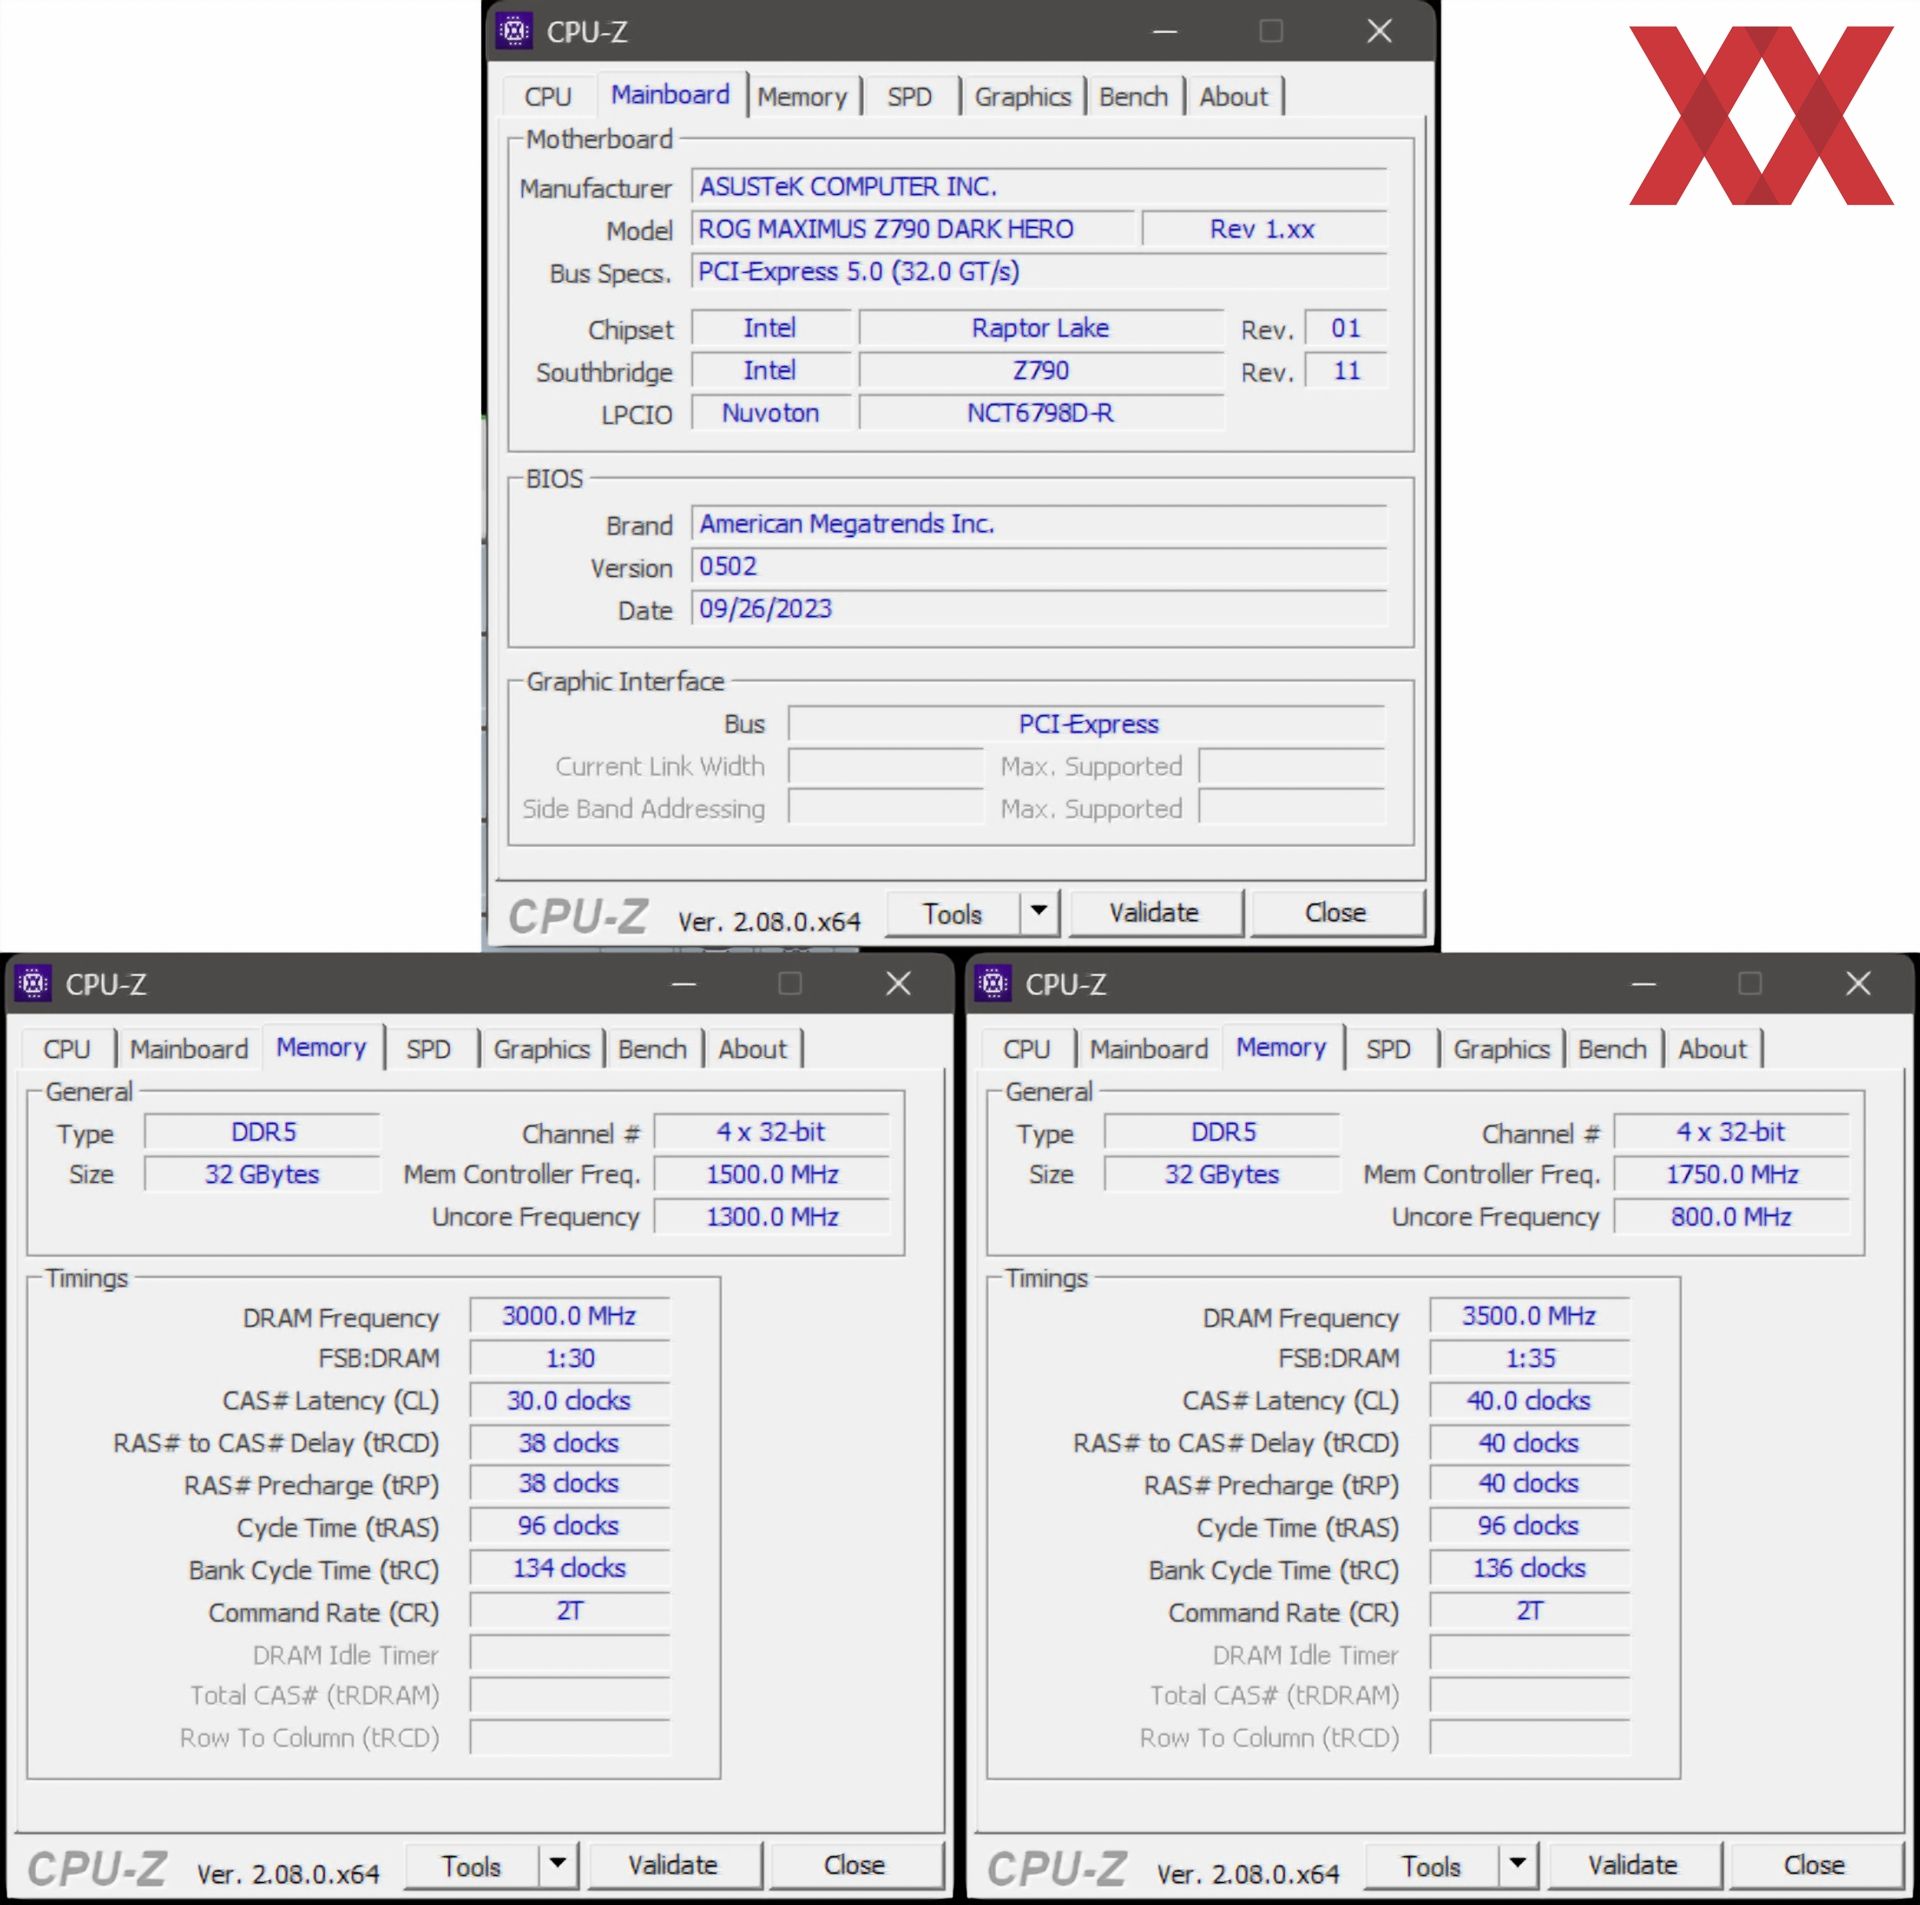Click Raptor Lake chipset value

pyautogui.click(x=1041, y=328)
